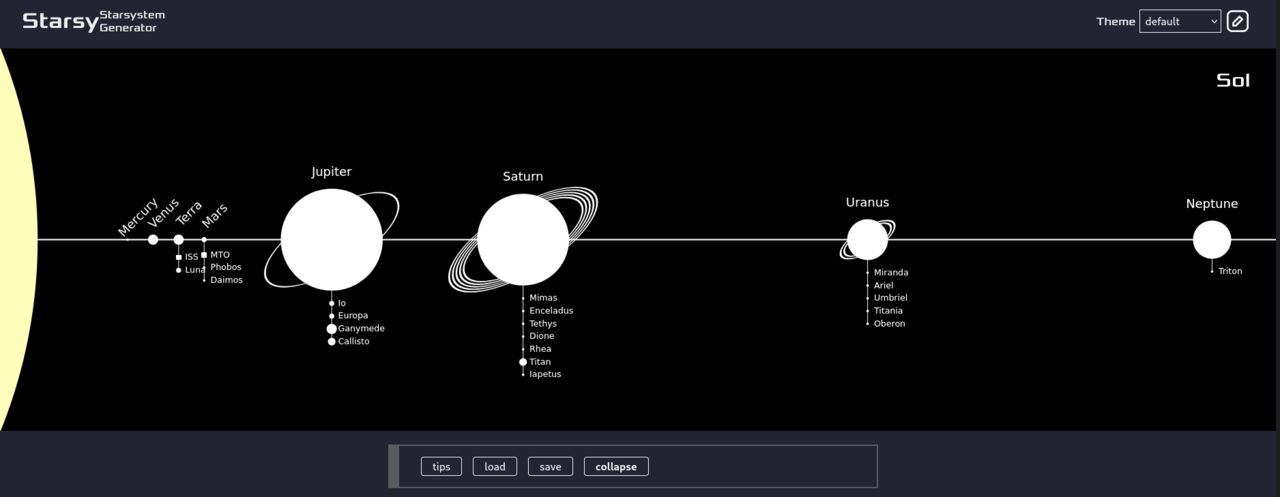The width and height of the screenshot is (1280, 497).
Task: Select the Ganymede moon marker
Action: tap(332, 329)
